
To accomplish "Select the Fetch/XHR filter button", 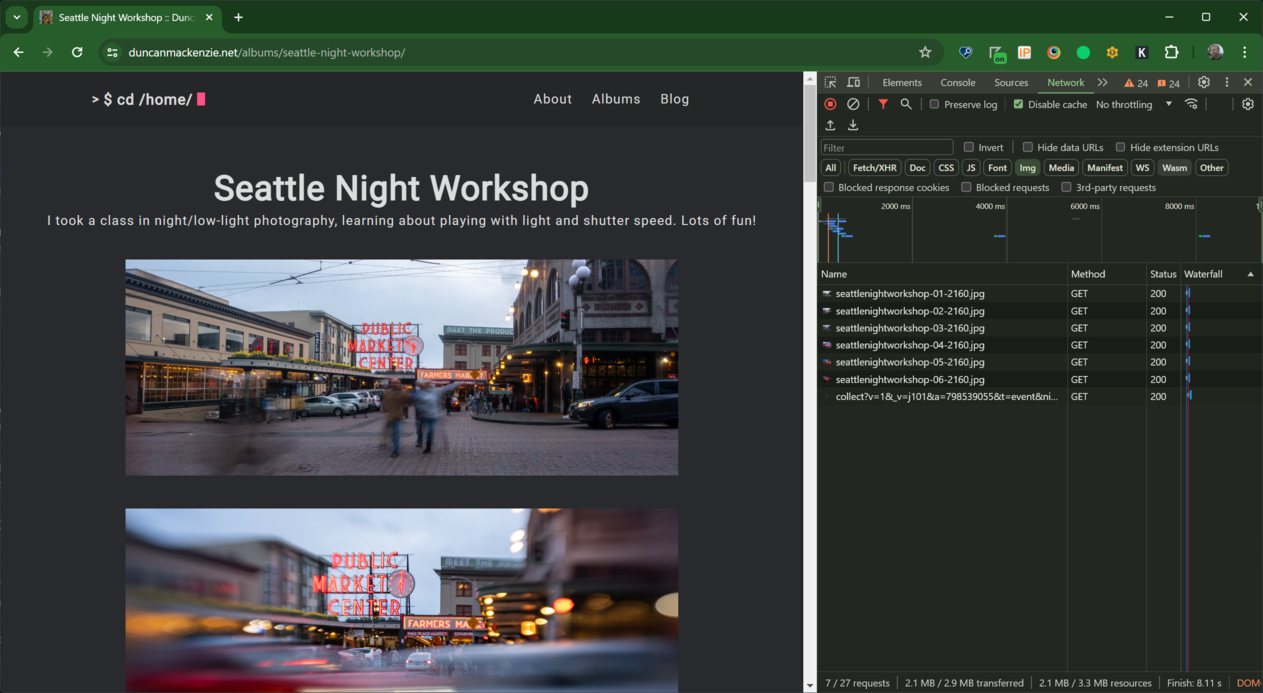I will click(x=875, y=168).
